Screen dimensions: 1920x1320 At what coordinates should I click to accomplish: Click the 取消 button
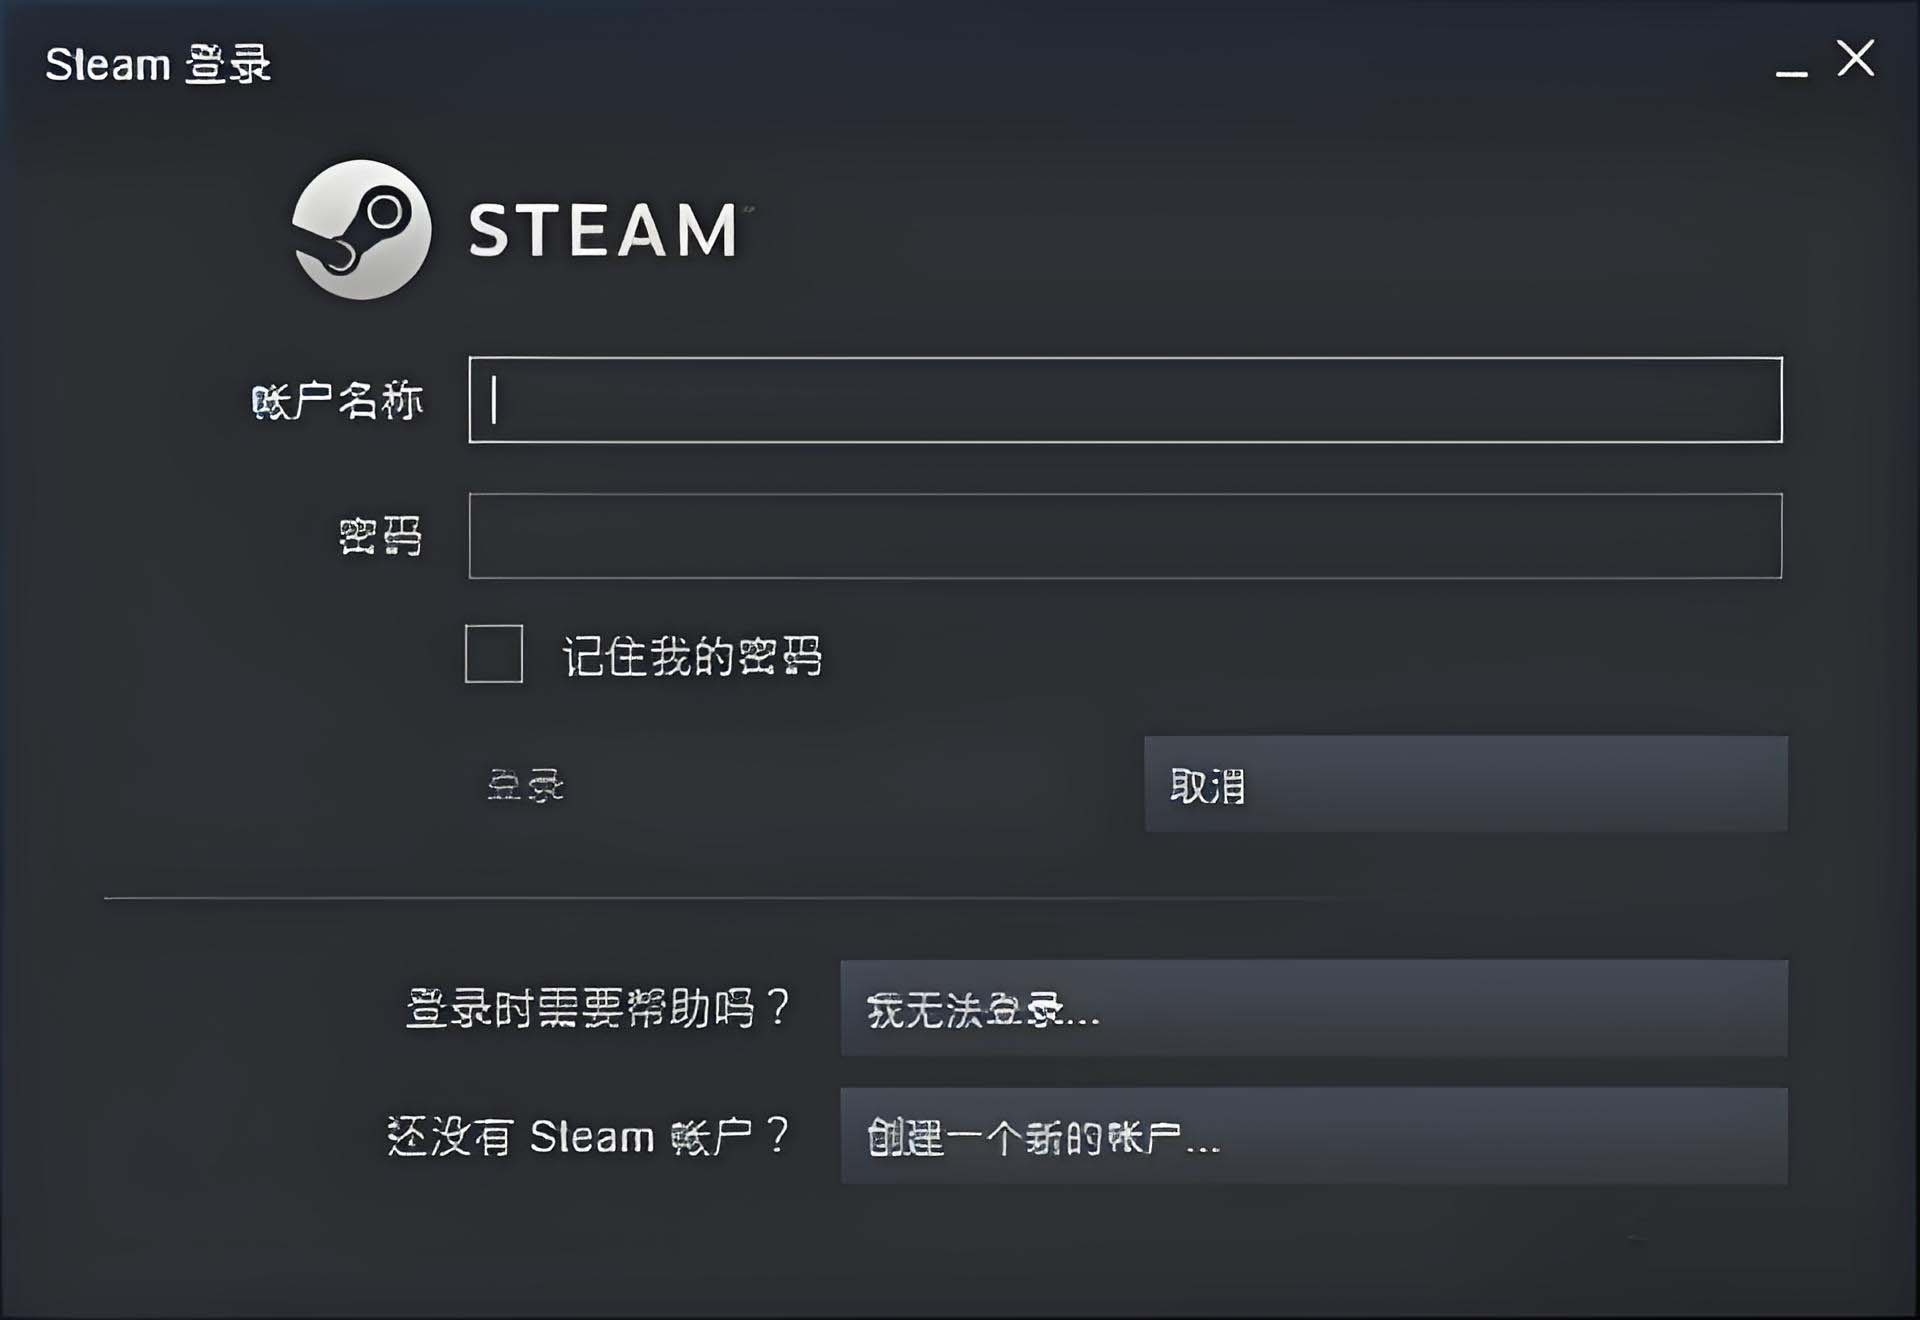1466,785
